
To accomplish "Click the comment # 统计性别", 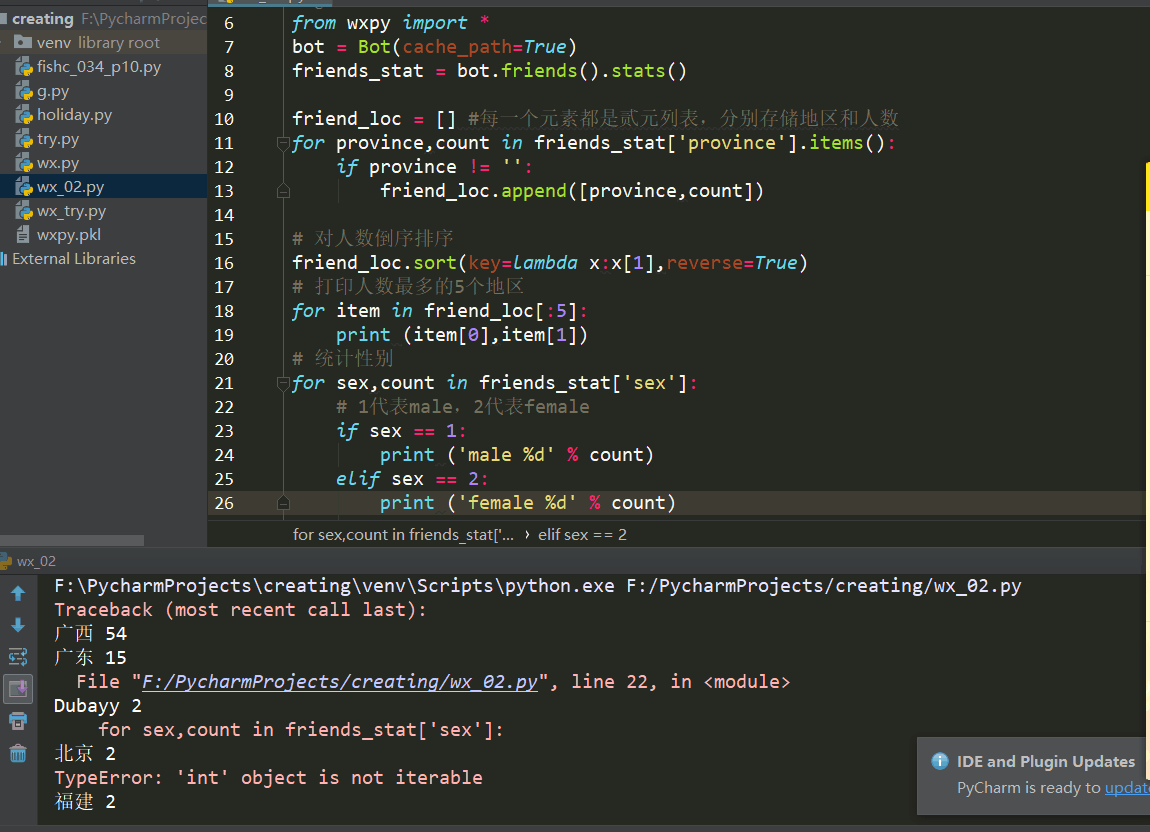I will click(x=343, y=359).
